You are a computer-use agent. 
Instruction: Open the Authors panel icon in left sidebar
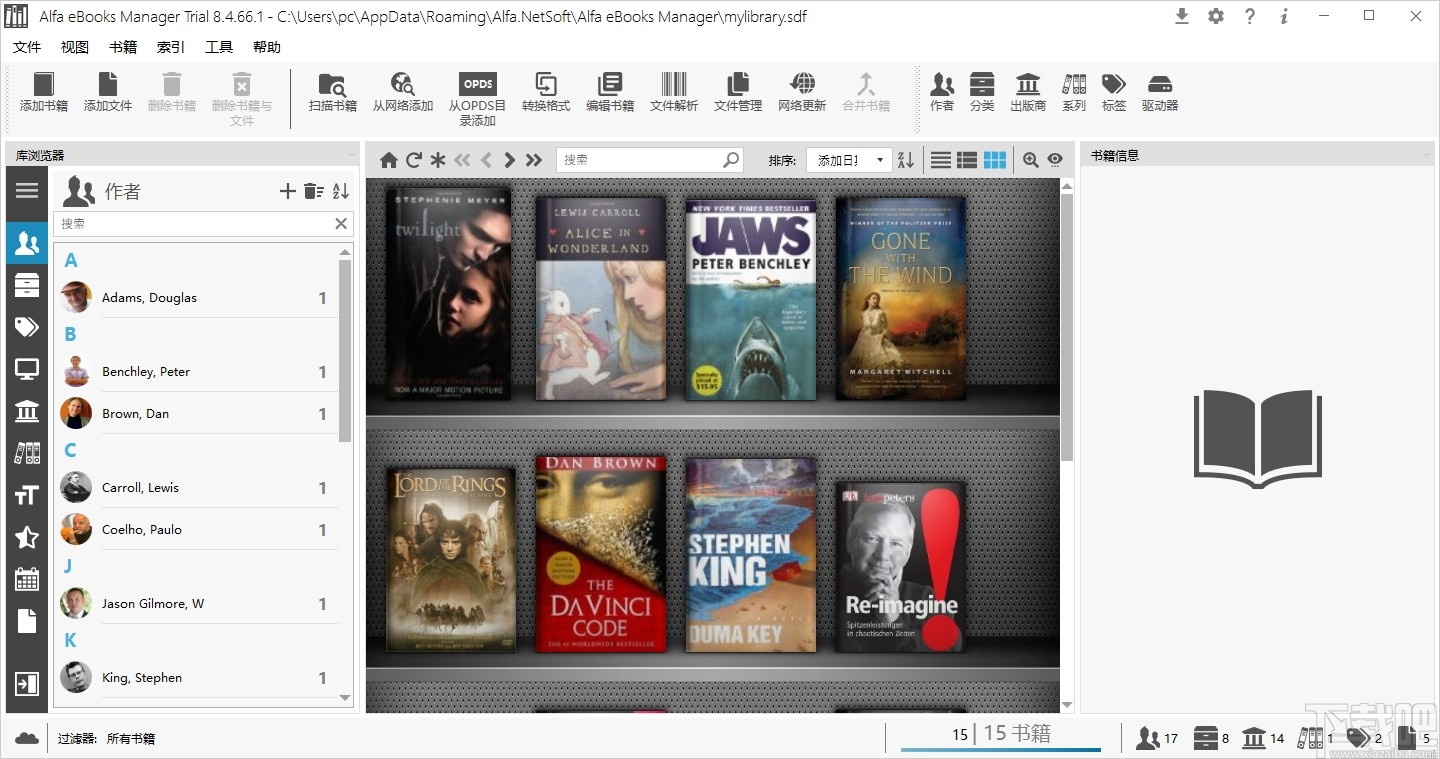click(x=26, y=242)
